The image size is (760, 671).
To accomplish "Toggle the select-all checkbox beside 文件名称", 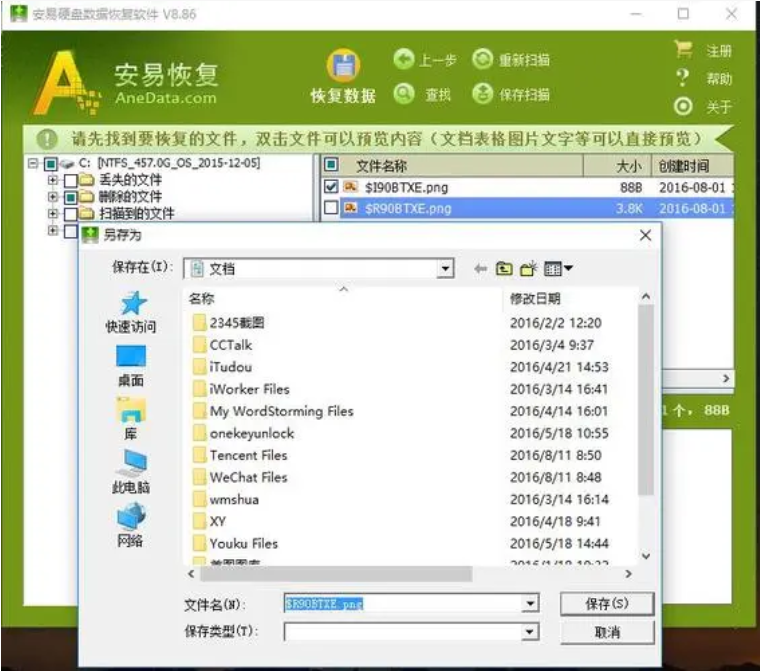I will coord(331,165).
